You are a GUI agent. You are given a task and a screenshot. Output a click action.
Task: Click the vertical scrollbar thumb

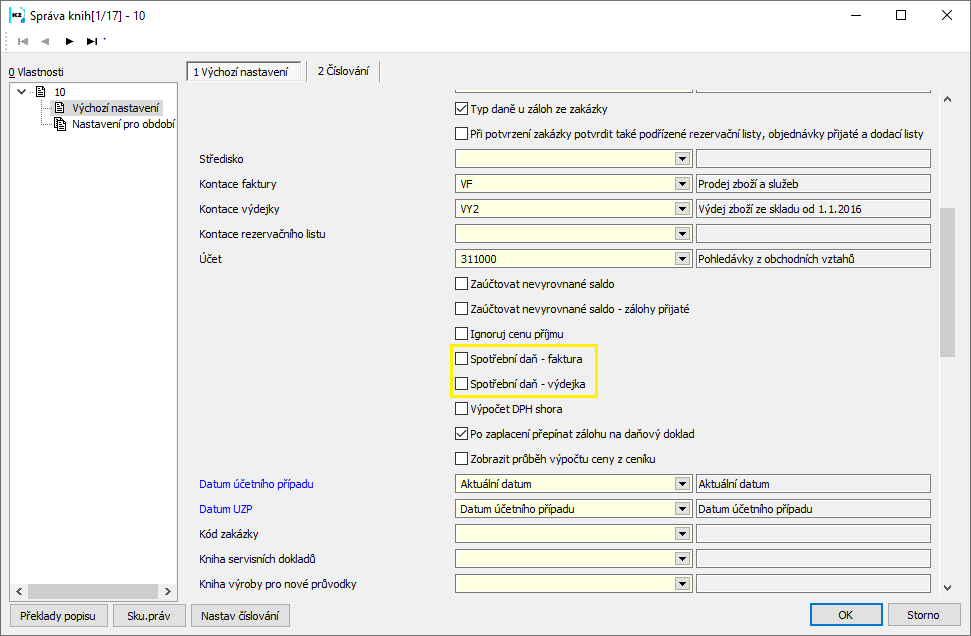coord(947,282)
